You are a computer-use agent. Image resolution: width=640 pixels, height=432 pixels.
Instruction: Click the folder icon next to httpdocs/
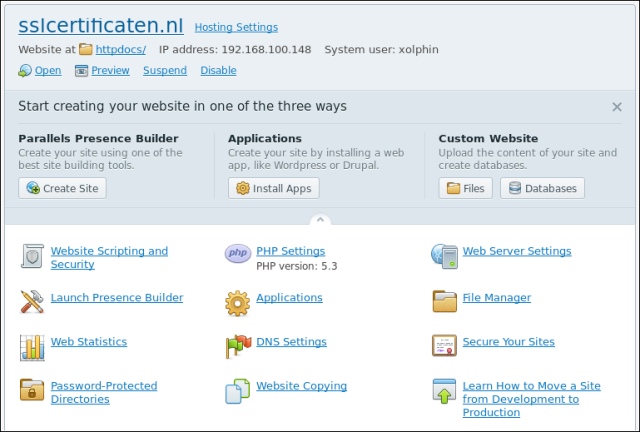(86, 49)
